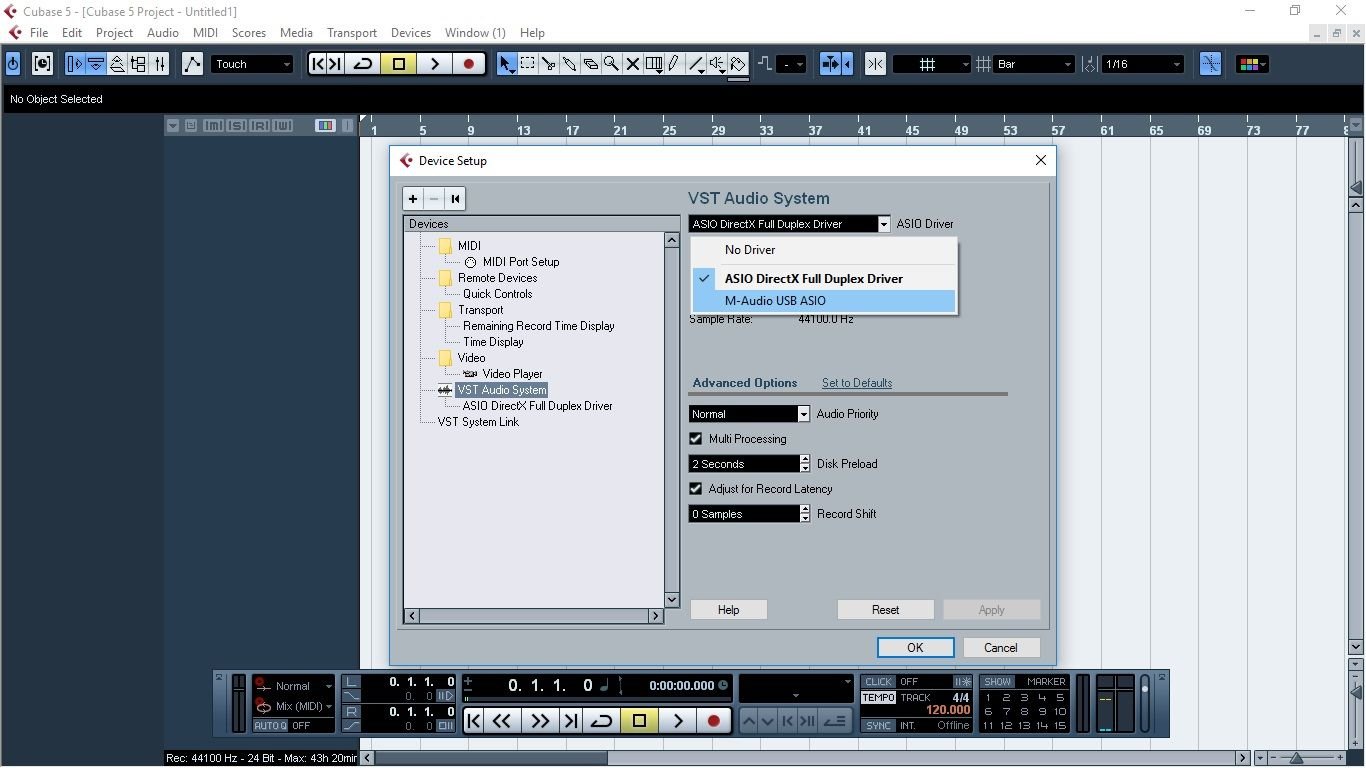Click Fast Forward in the Transport panel
The width and height of the screenshot is (1366, 768).
540,720
